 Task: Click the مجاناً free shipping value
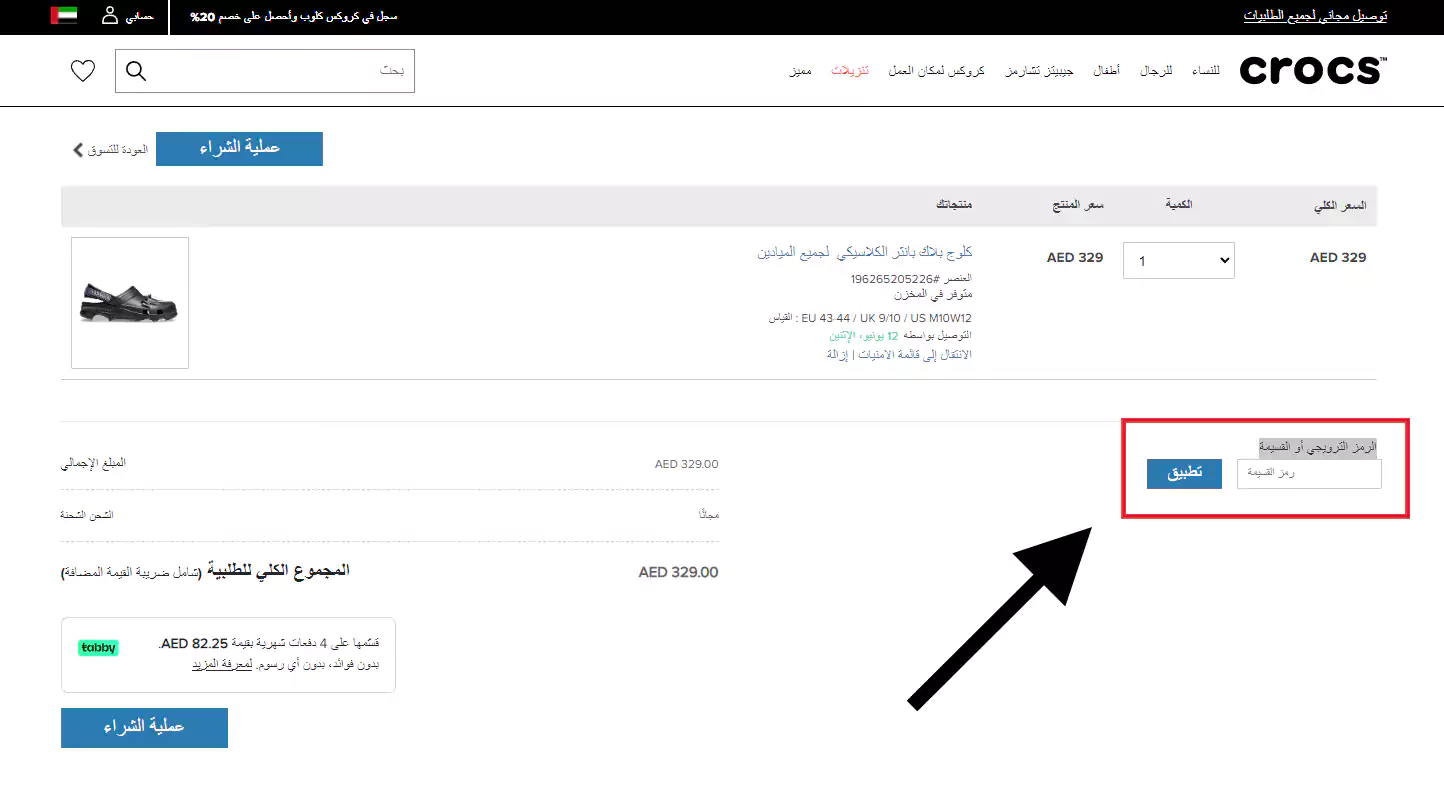pyautogui.click(x=708, y=515)
